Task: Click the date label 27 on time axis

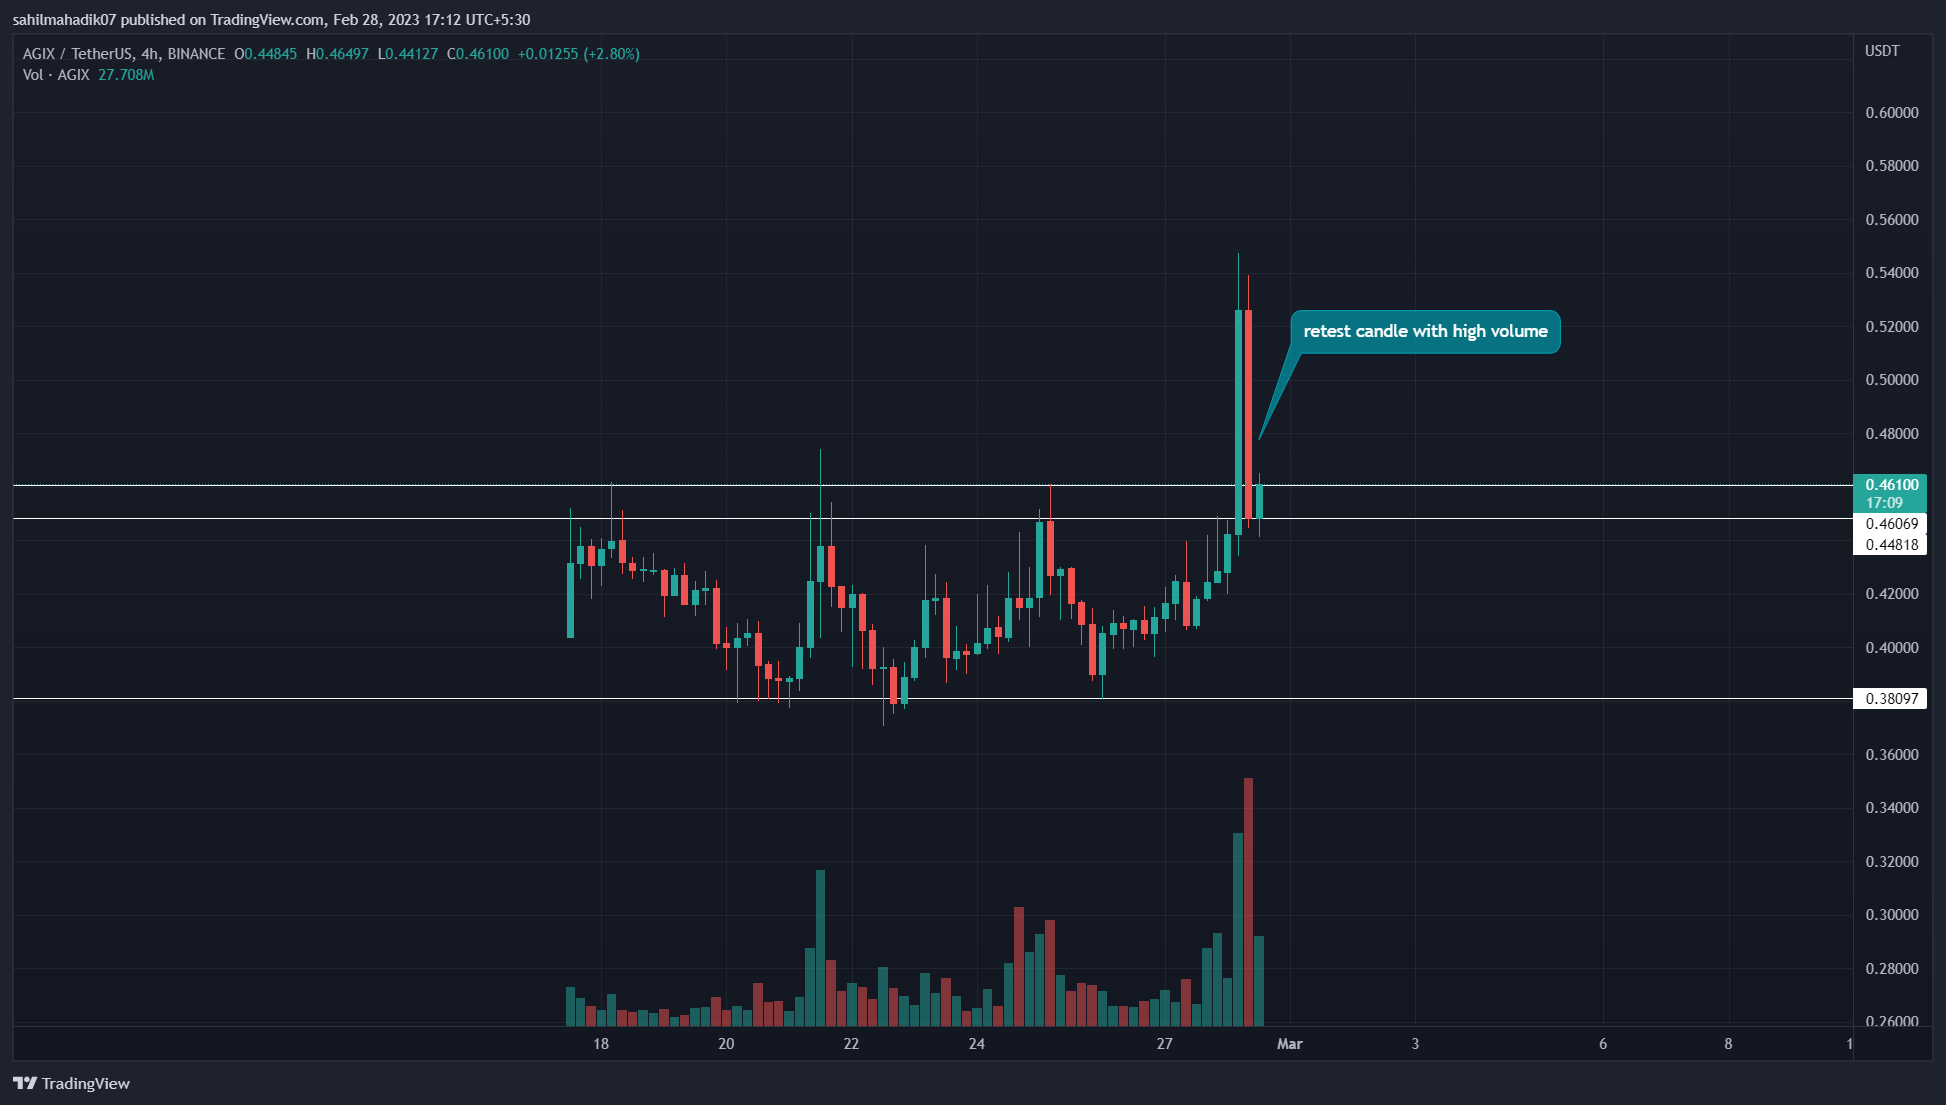Action: click(1165, 1043)
